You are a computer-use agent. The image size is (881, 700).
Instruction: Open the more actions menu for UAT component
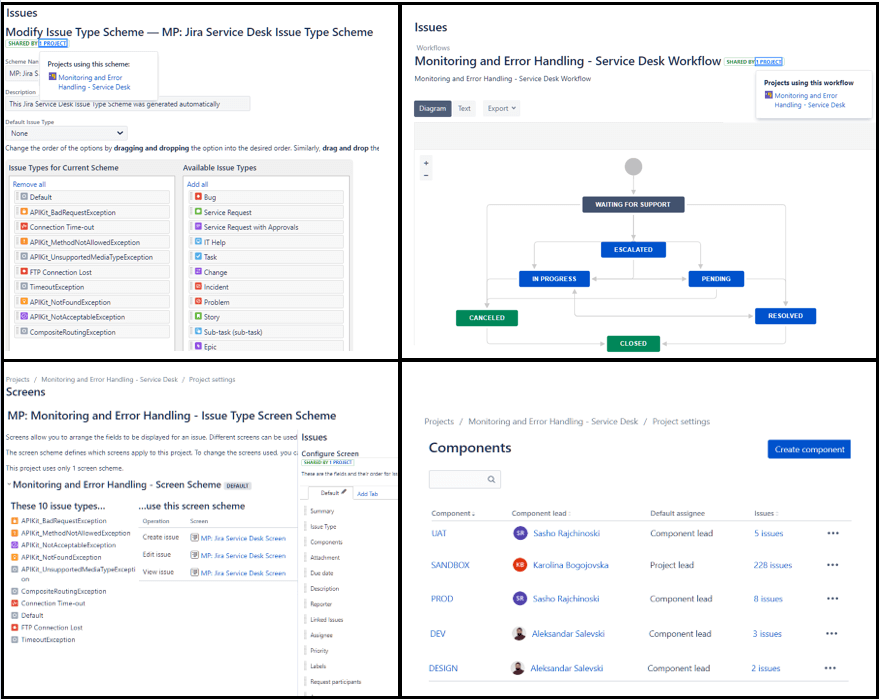point(833,533)
